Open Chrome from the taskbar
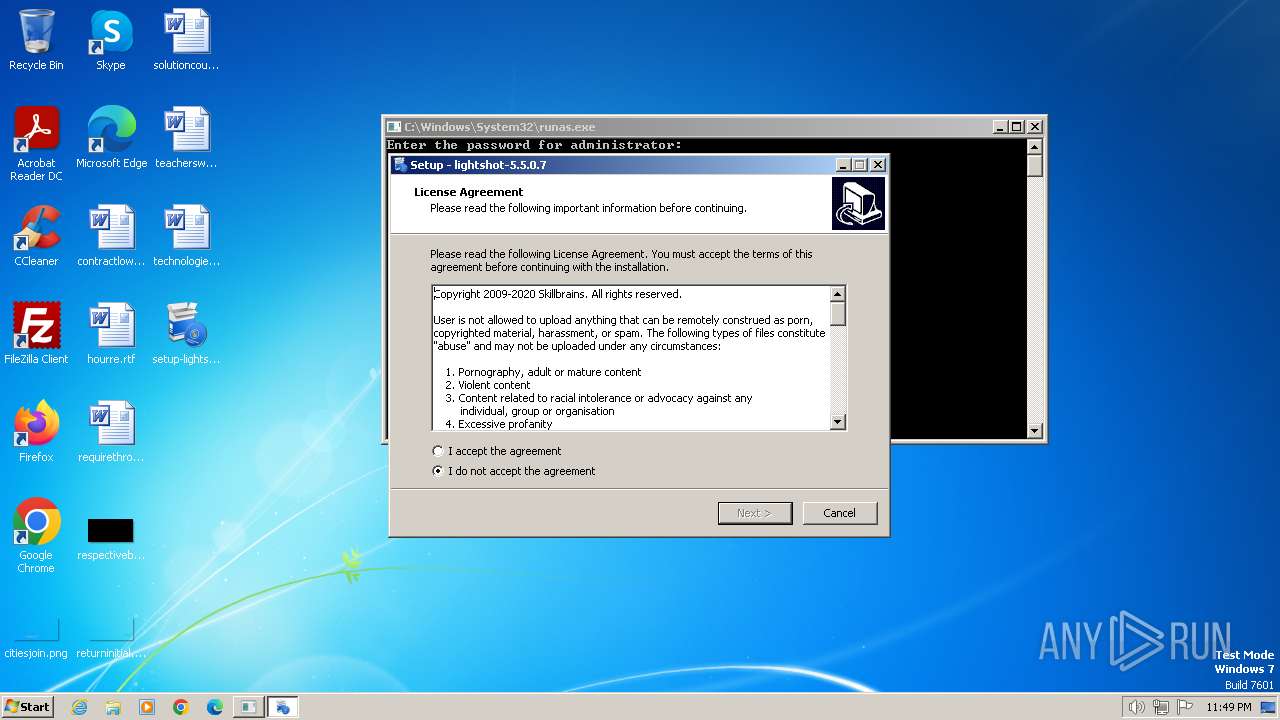The height and width of the screenshot is (720, 1280). tap(181, 707)
